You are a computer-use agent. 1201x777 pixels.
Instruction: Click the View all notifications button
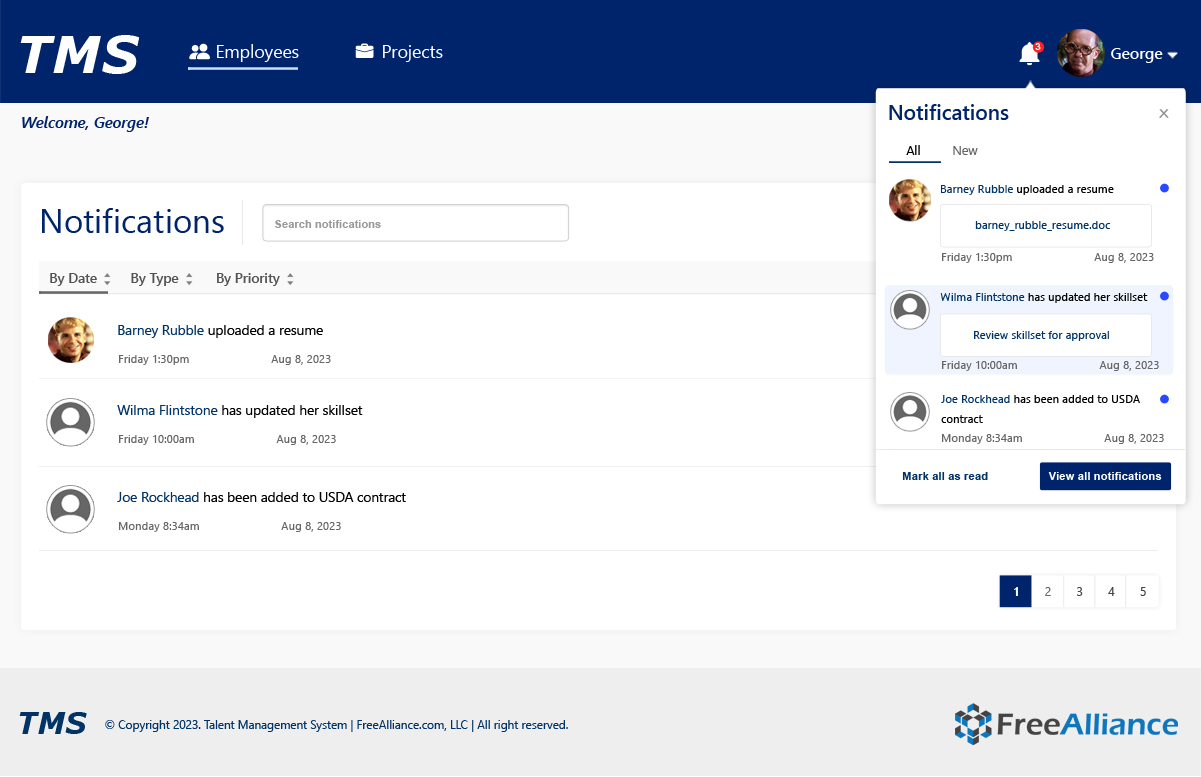pyautogui.click(x=1104, y=476)
